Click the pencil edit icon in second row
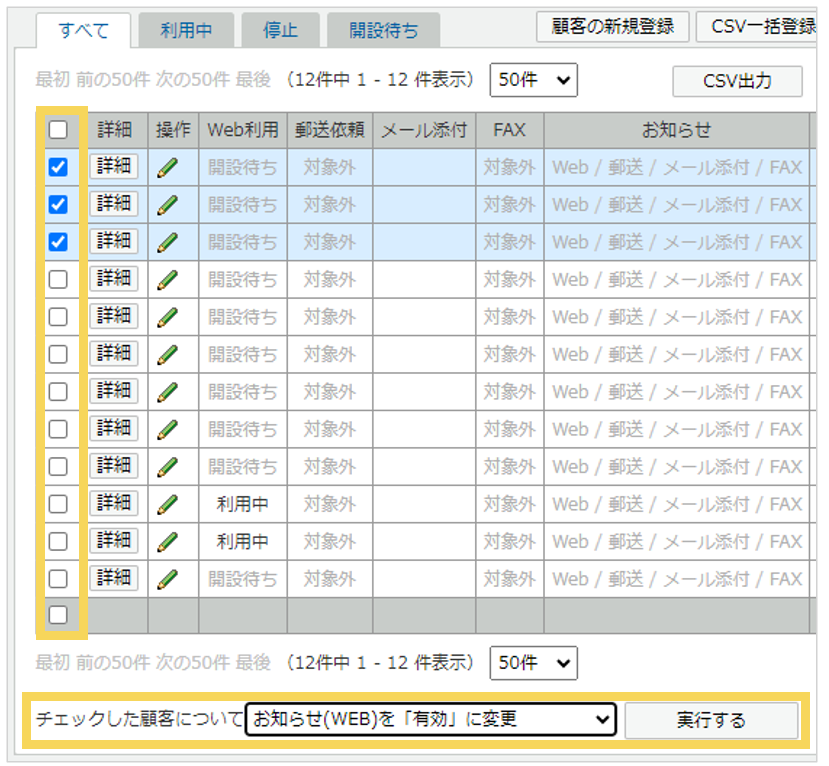This screenshot has width=829, height=766. click(168, 204)
